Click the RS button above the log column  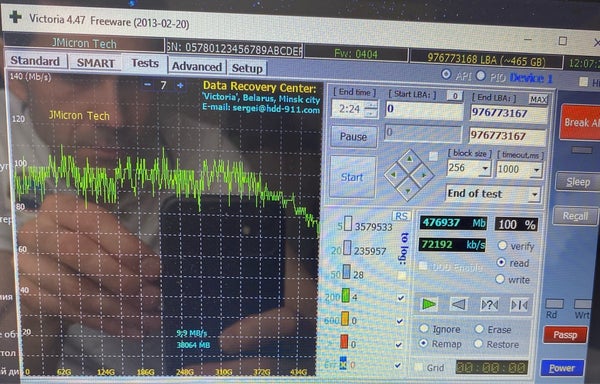401,216
